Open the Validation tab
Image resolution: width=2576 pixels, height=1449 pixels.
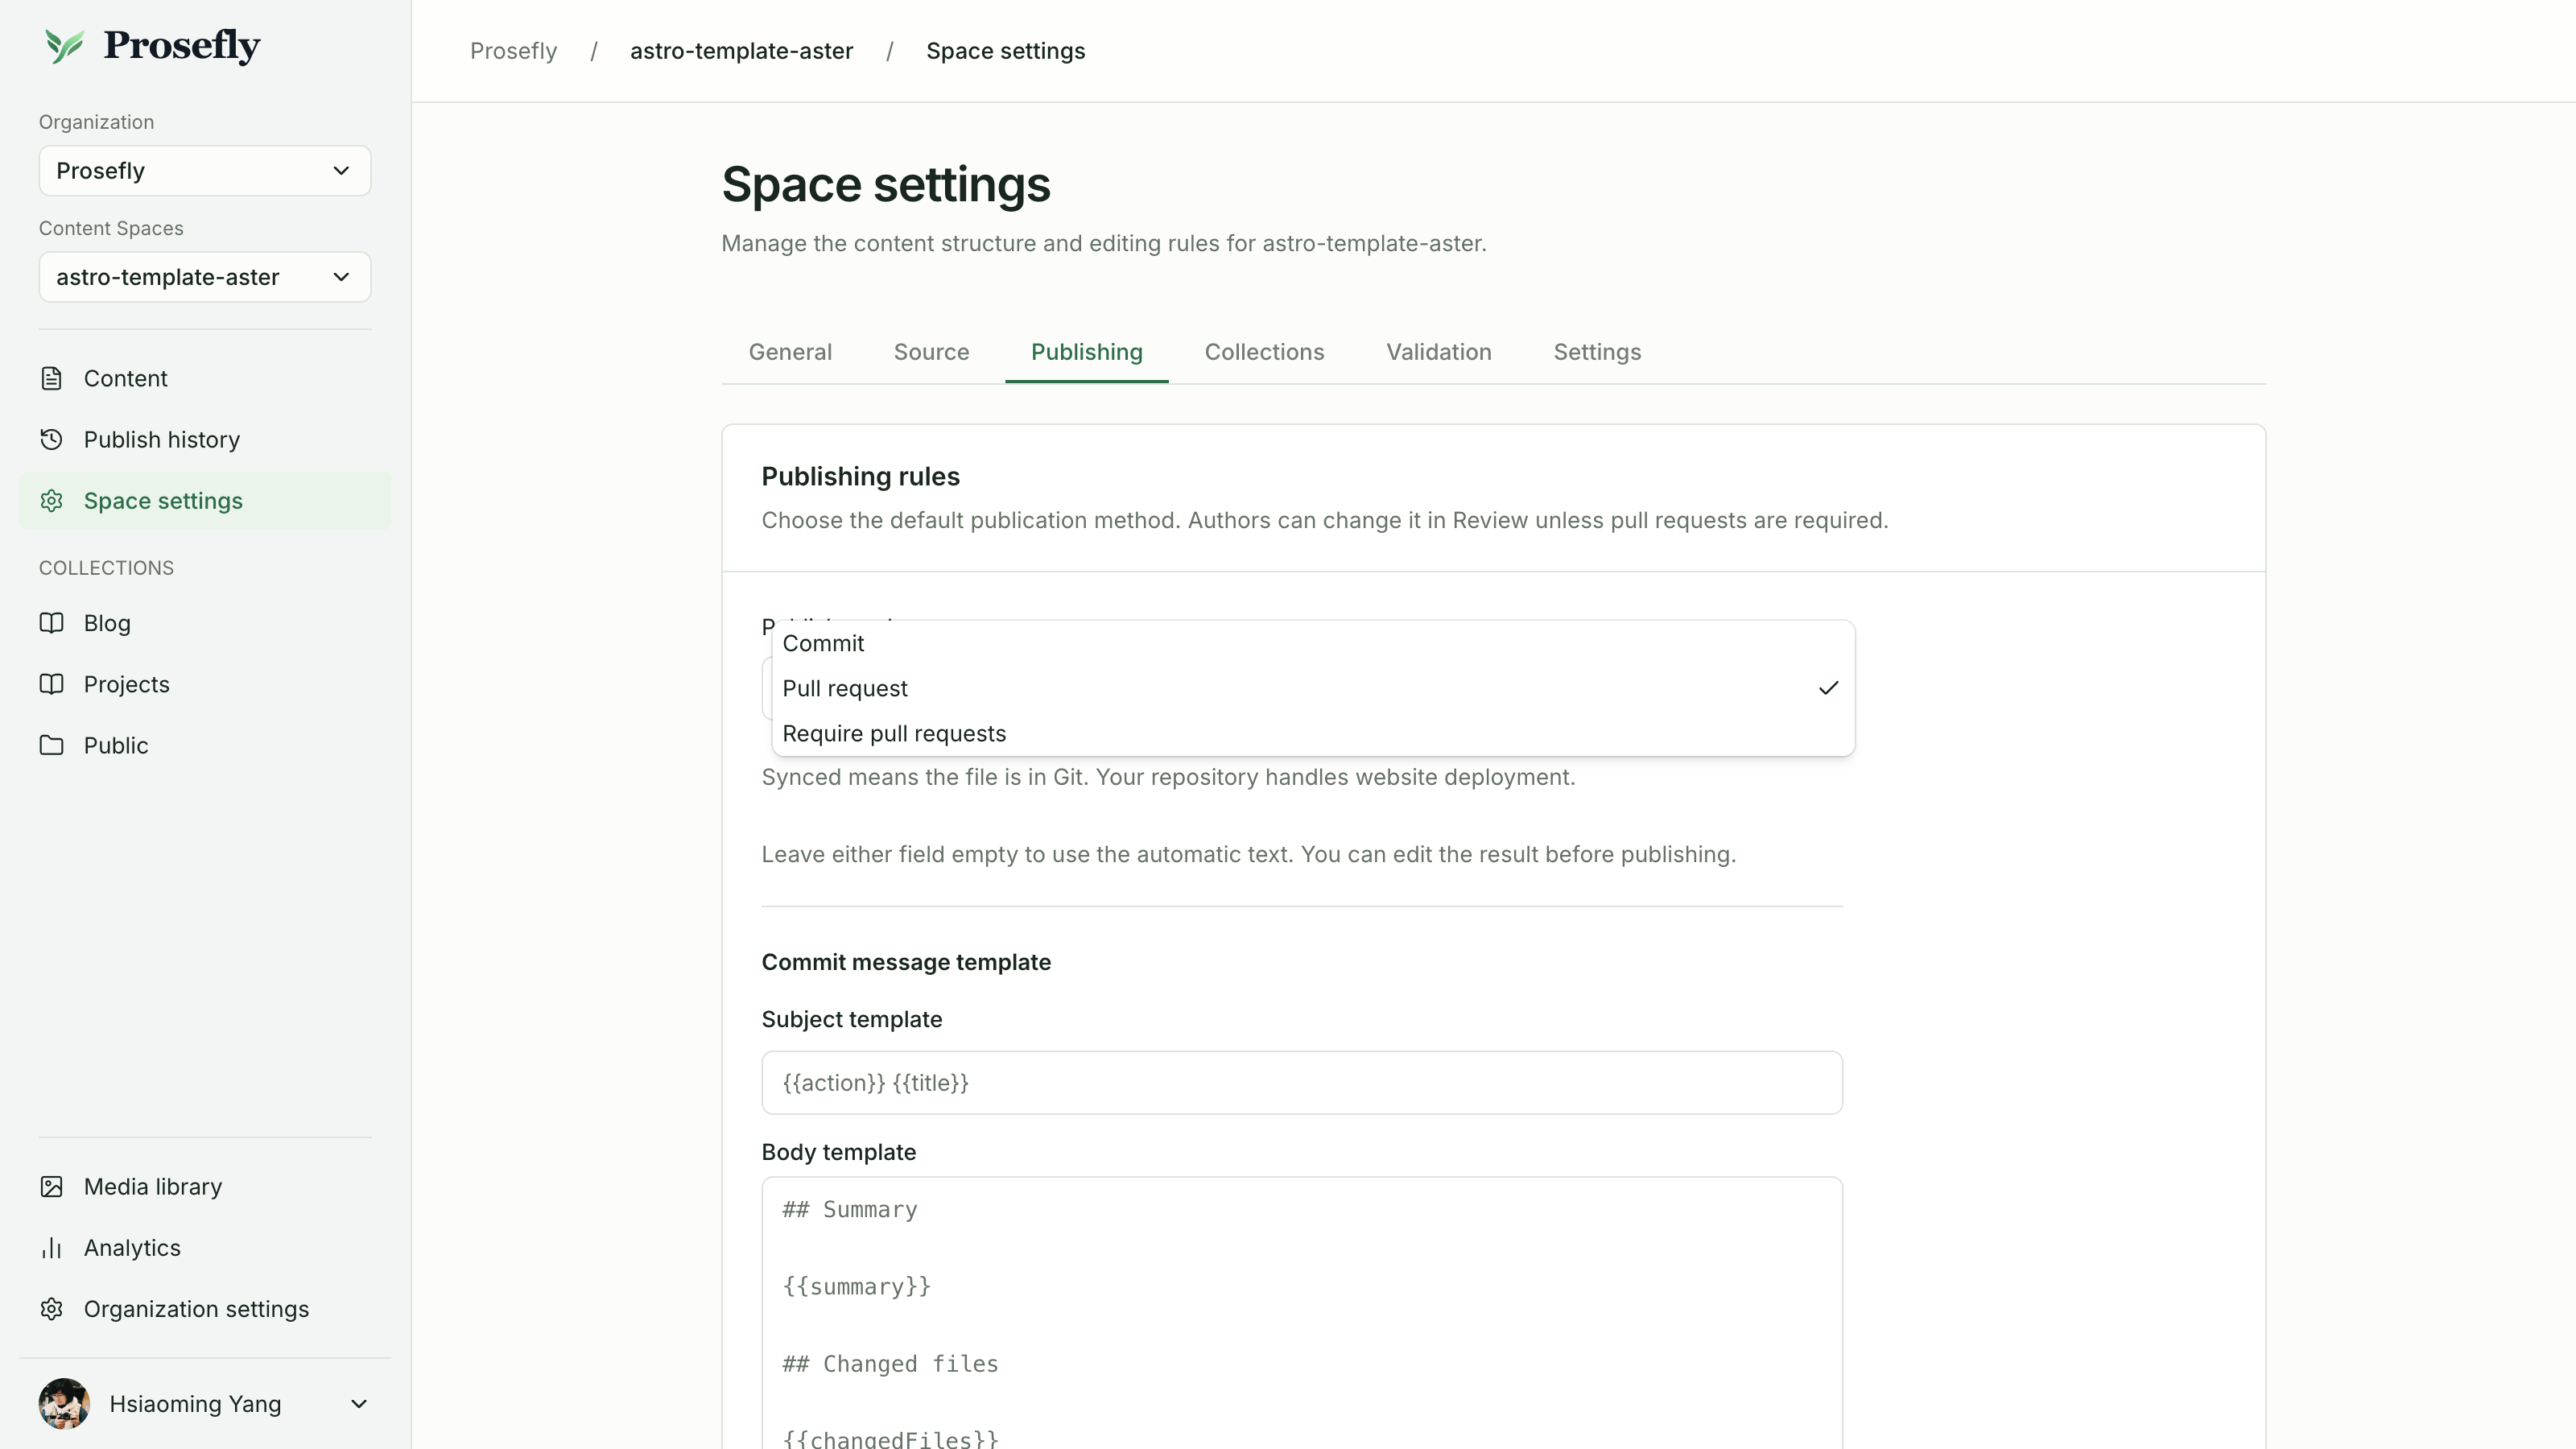click(x=1438, y=352)
